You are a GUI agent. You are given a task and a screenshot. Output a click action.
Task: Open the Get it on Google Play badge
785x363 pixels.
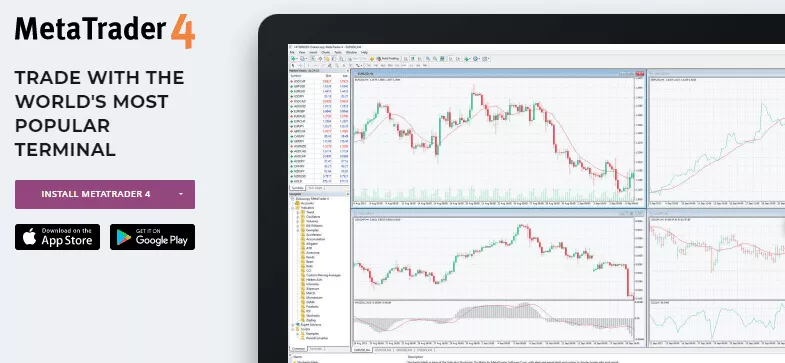pyautogui.click(x=152, y=237)
